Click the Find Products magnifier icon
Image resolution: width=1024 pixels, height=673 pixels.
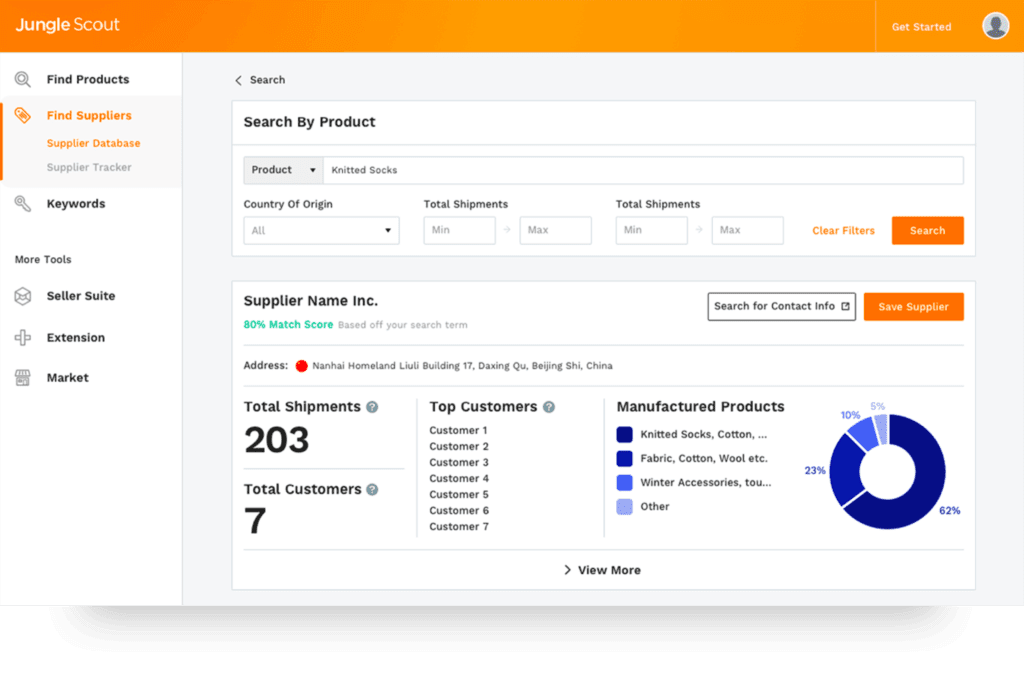tap(22, 79)
